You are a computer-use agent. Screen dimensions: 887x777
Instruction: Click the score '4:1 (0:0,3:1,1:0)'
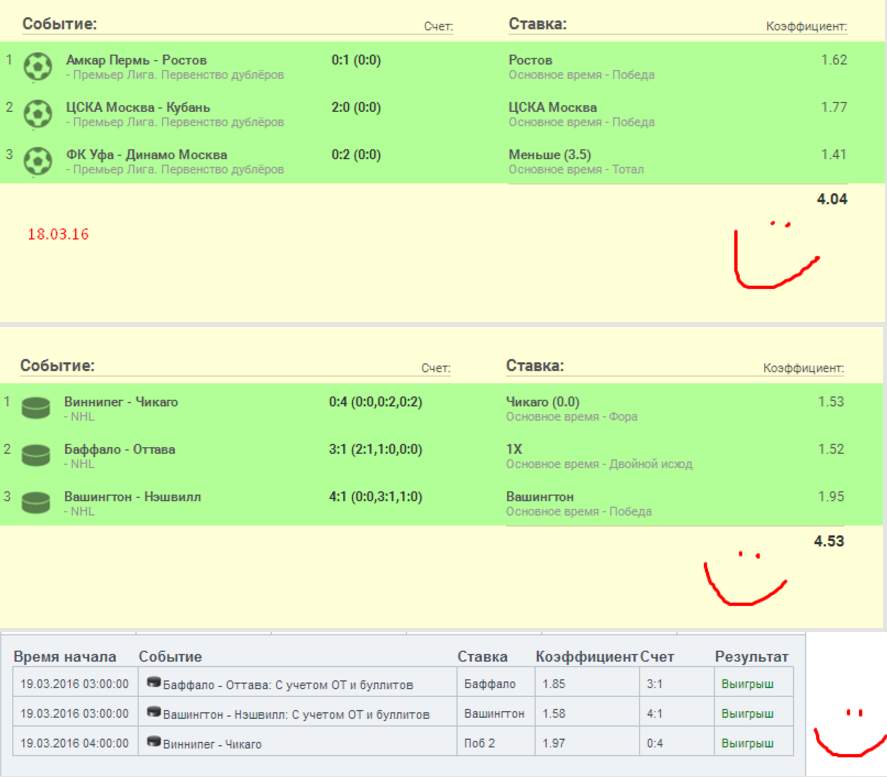(x=376, y=497)
